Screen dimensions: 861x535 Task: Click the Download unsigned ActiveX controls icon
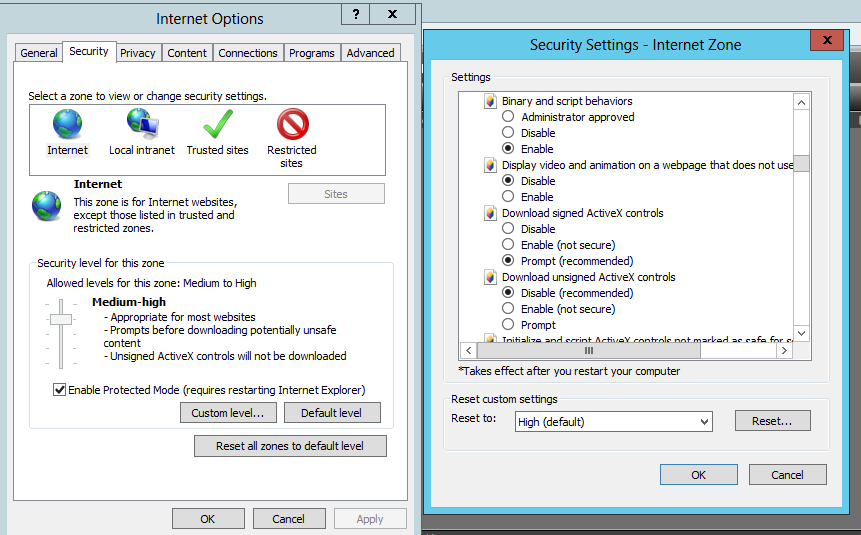tap(490, 277)
